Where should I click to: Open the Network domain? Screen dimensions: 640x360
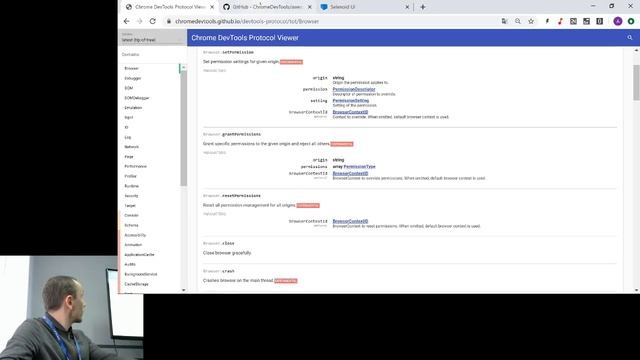(x=131, y=147)
